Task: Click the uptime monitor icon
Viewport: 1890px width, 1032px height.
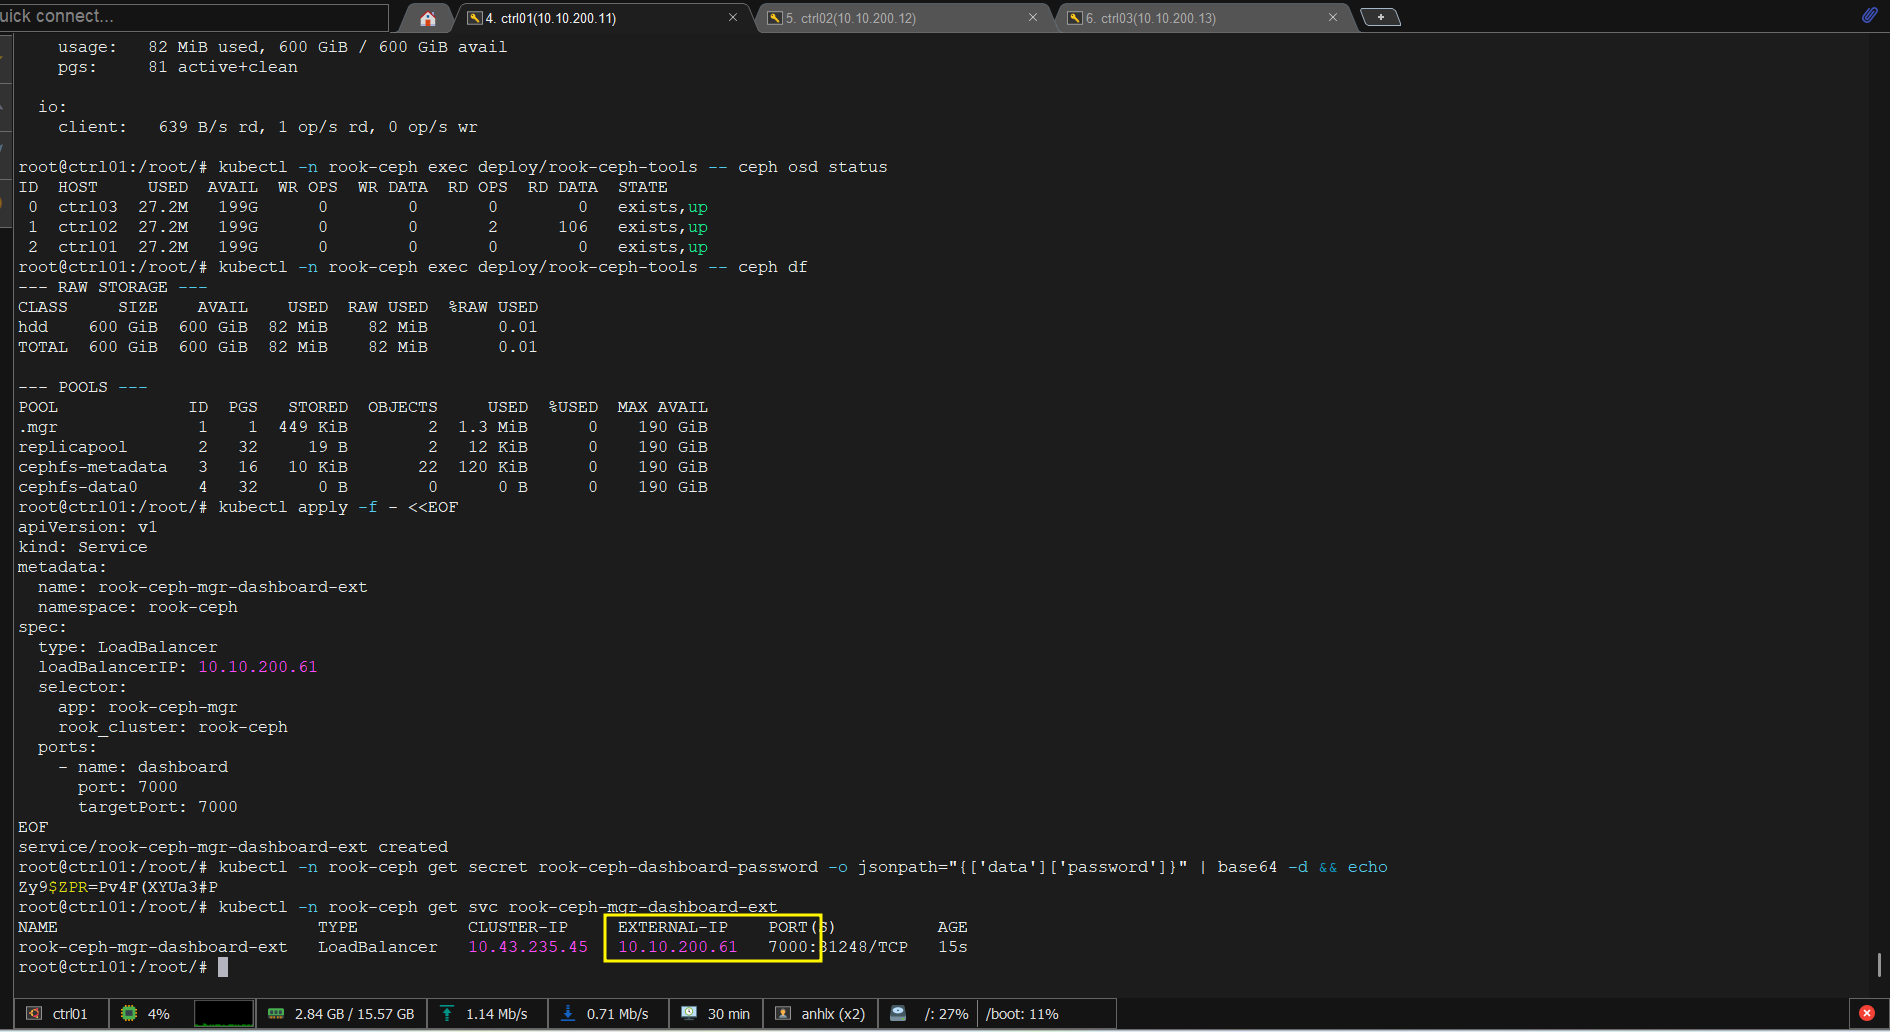Action: (x=689, y=1013)
